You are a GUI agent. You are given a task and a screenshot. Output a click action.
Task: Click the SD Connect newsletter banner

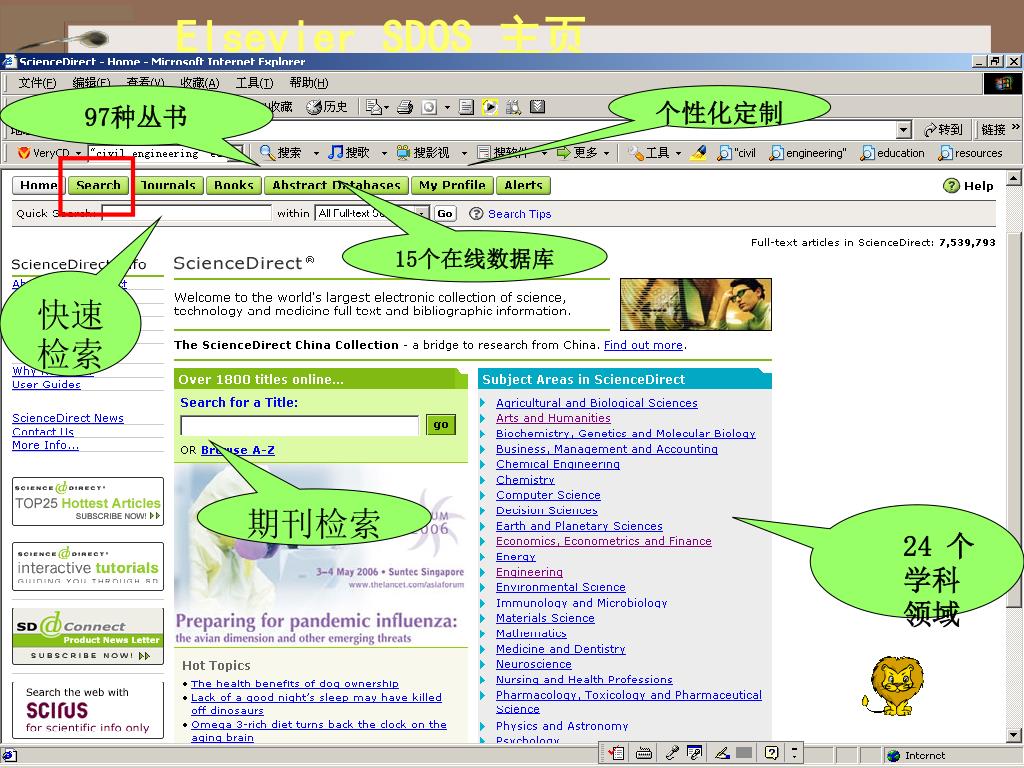[88, 637]
